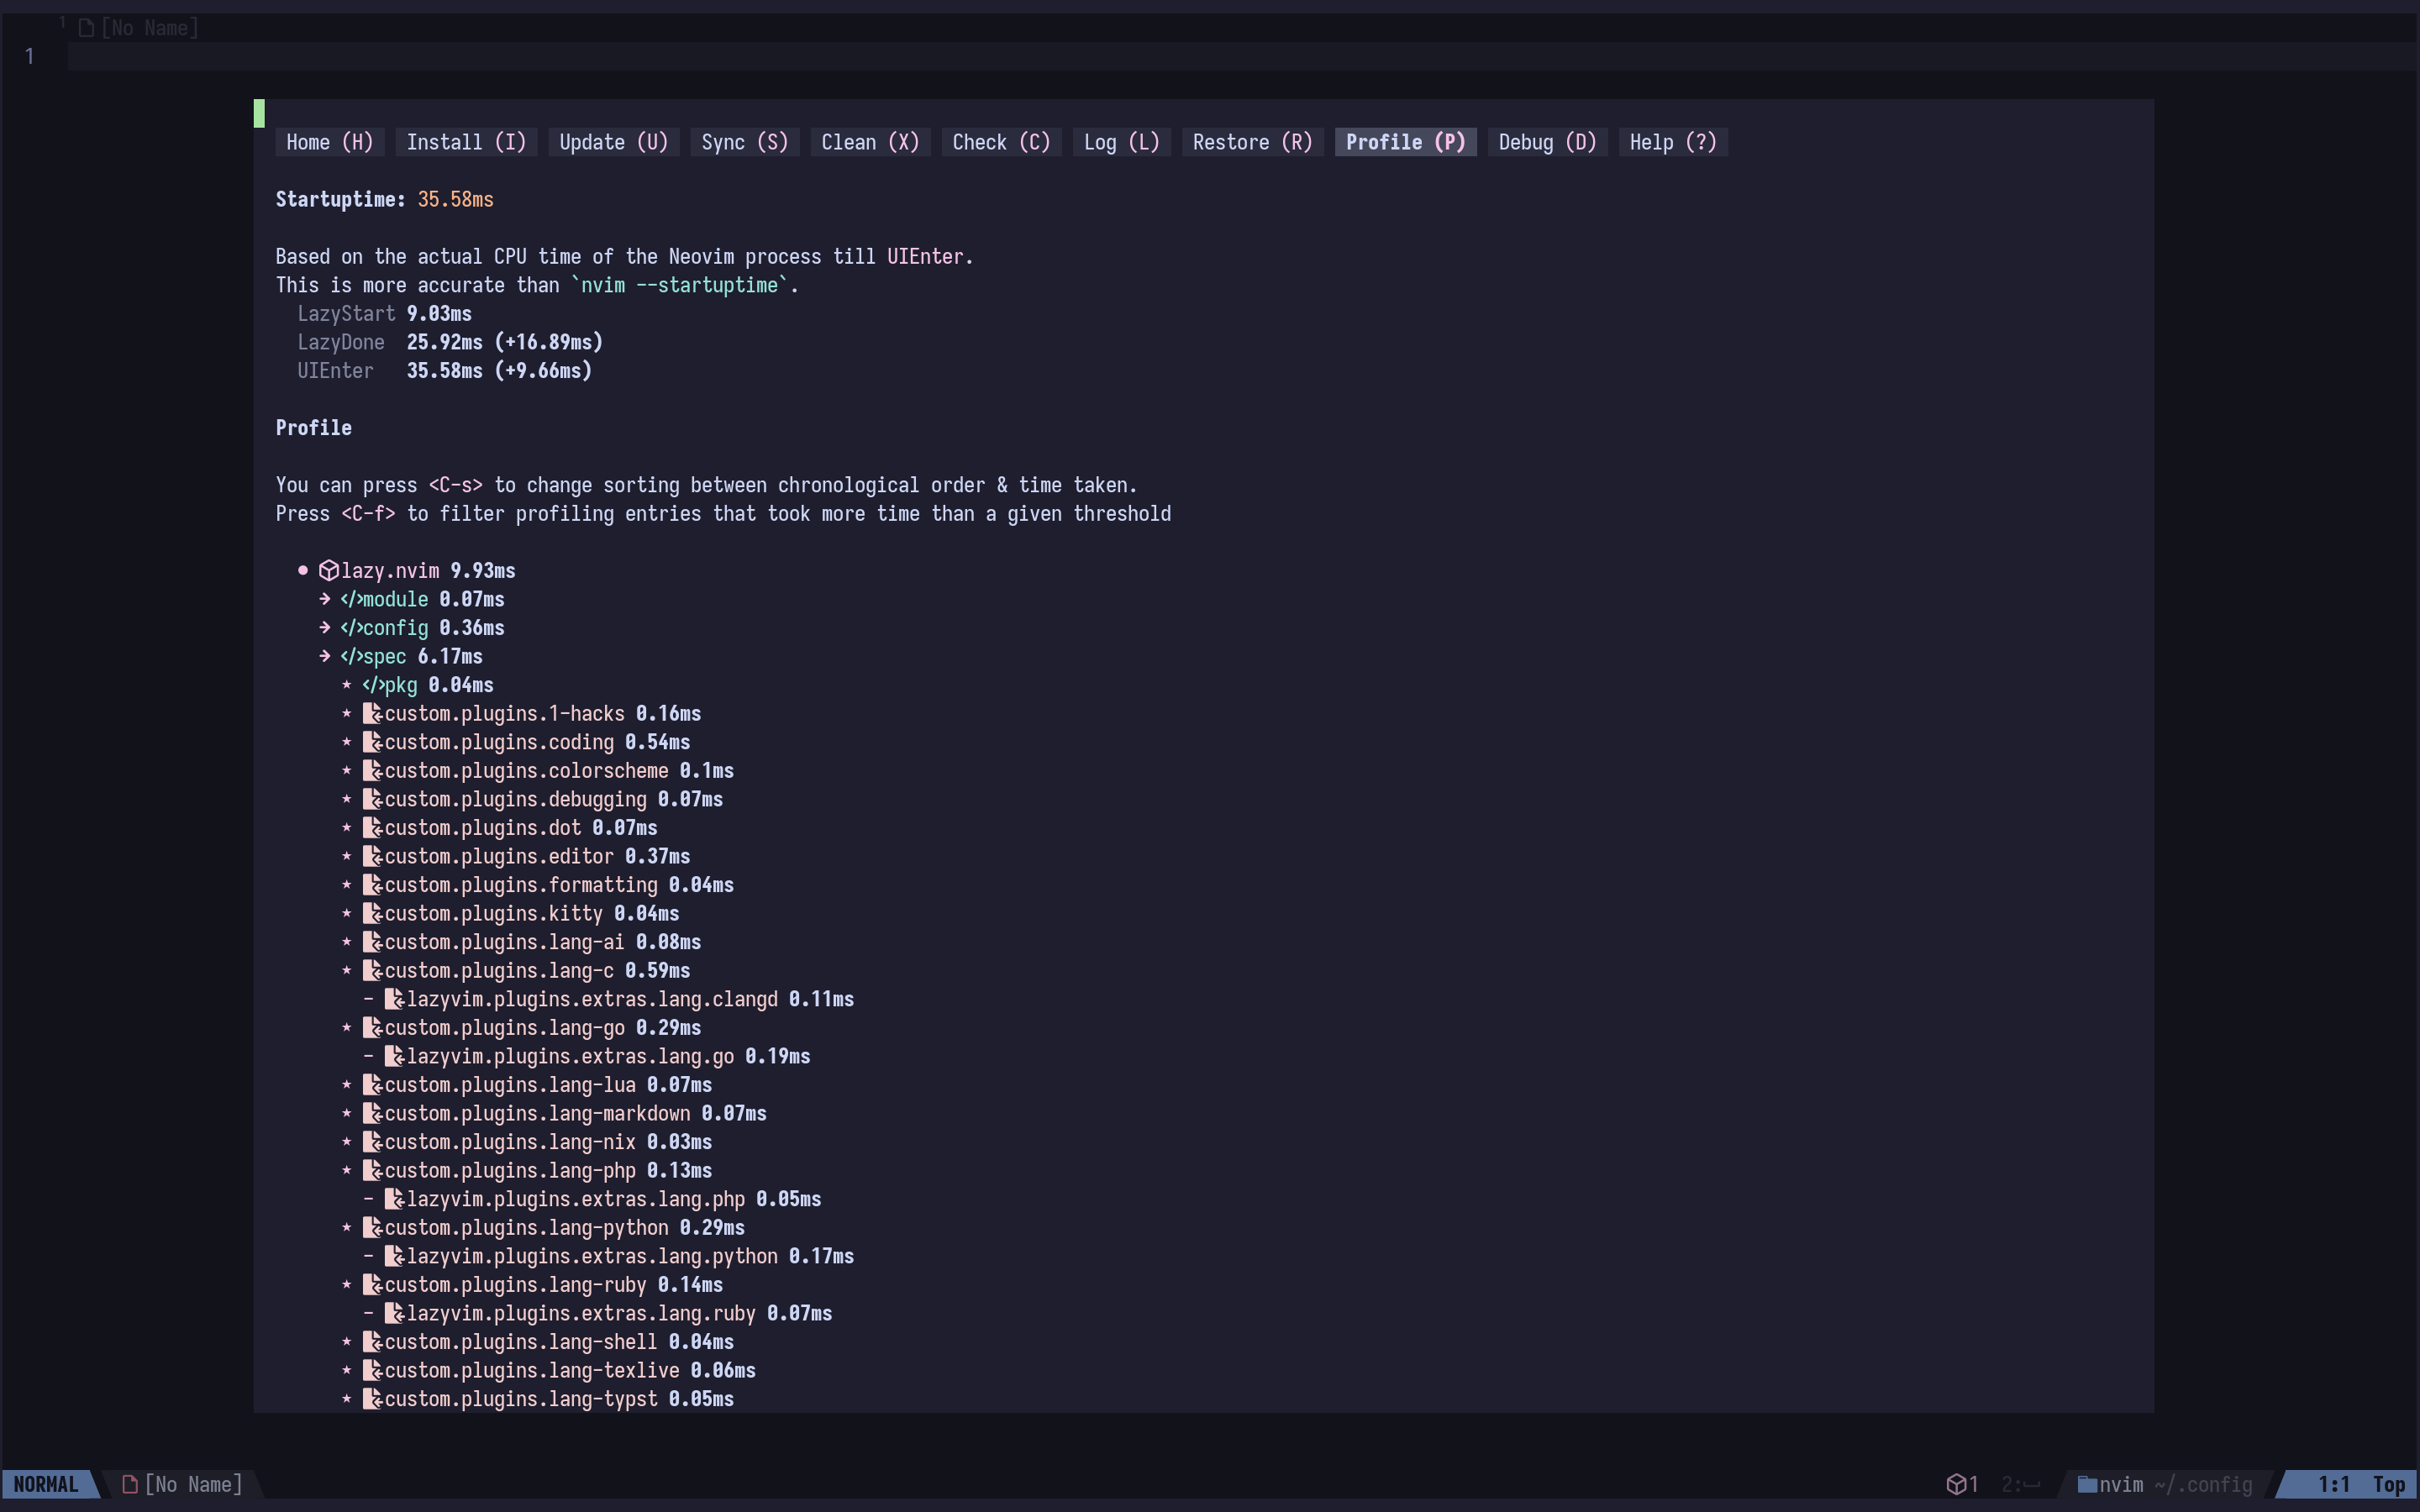Open the Debug (D) tab

(1546, 143)
